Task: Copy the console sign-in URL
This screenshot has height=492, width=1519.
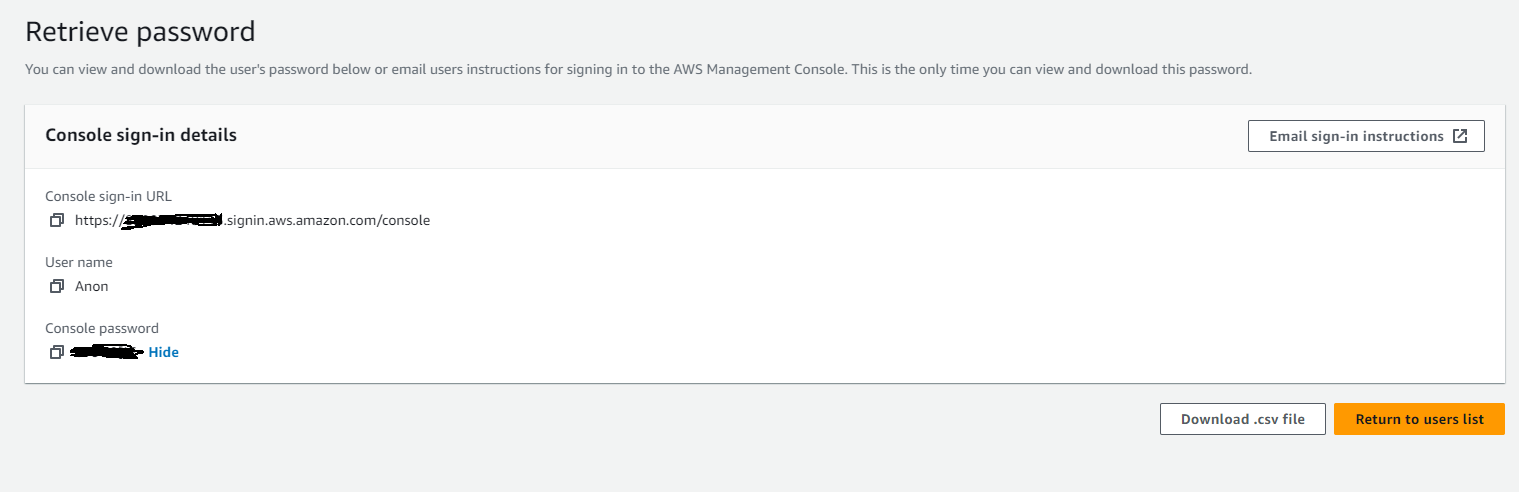Action: 57,220
